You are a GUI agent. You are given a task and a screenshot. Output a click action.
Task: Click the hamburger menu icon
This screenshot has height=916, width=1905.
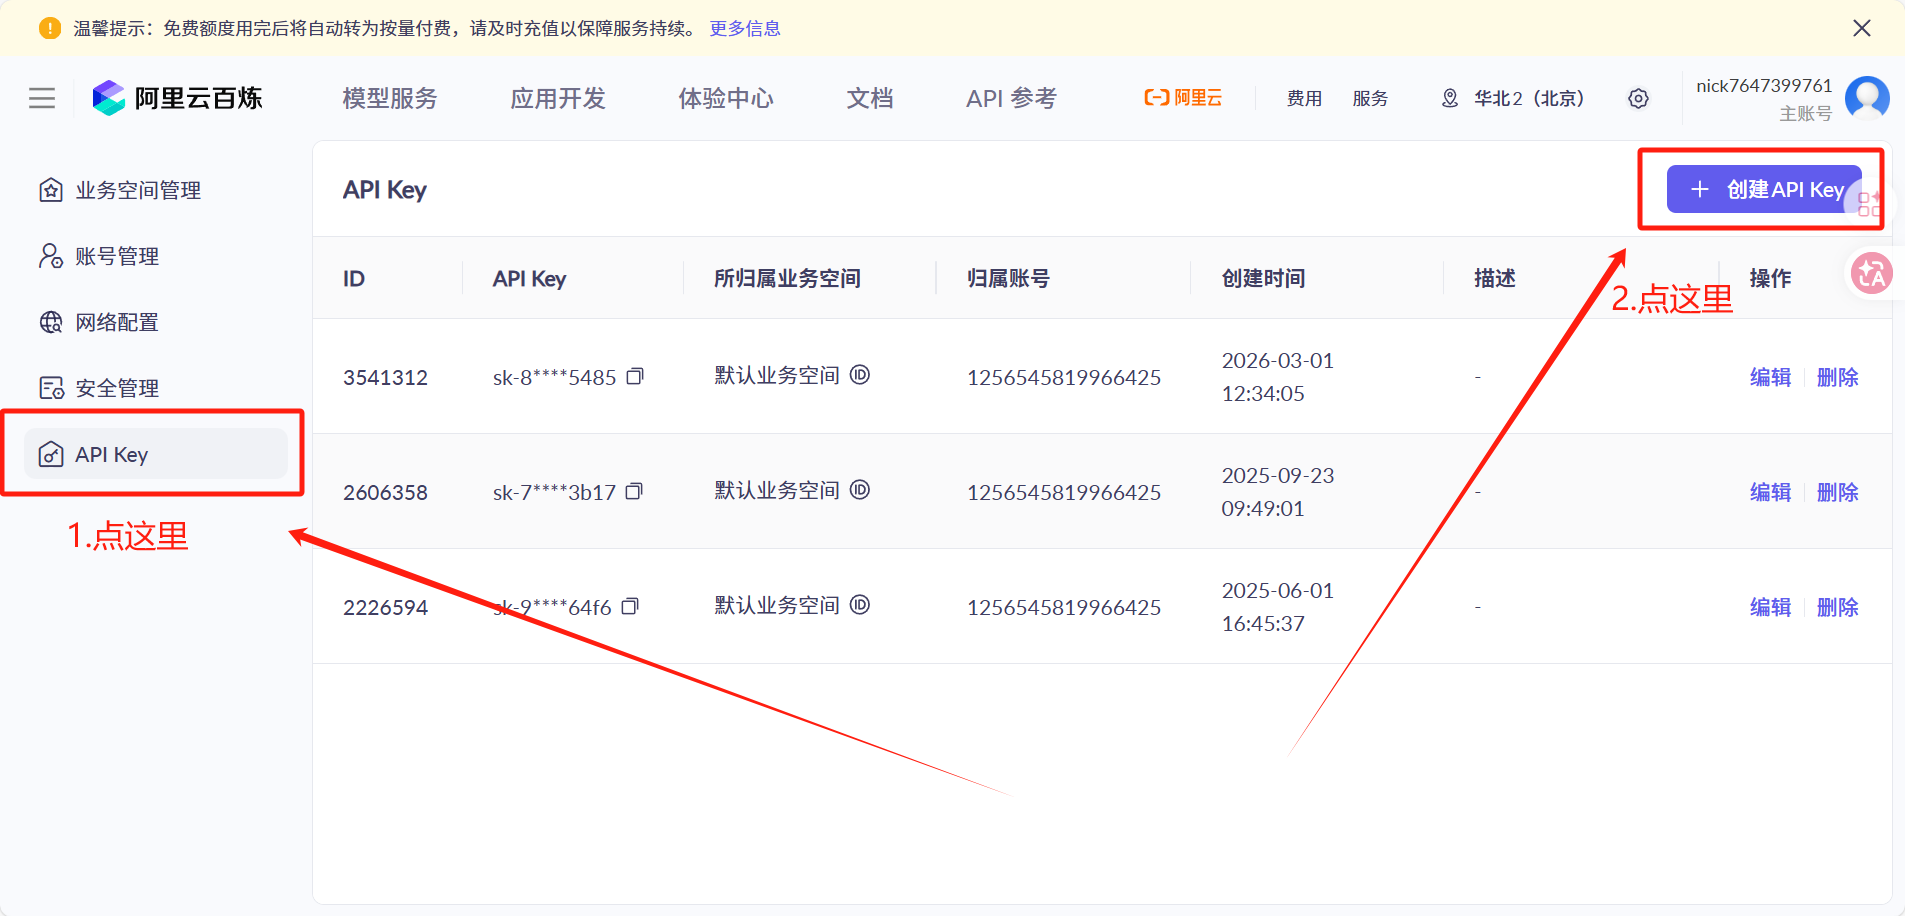point(41,98)
